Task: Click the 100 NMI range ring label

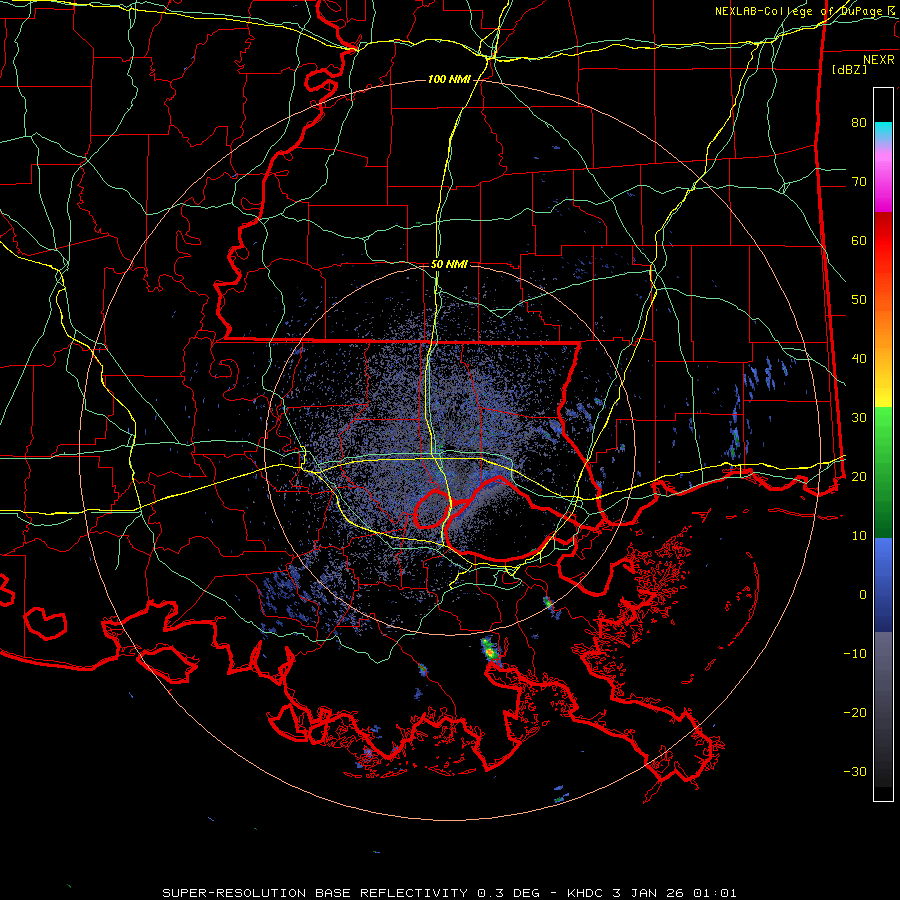Action: click(449, 79)
